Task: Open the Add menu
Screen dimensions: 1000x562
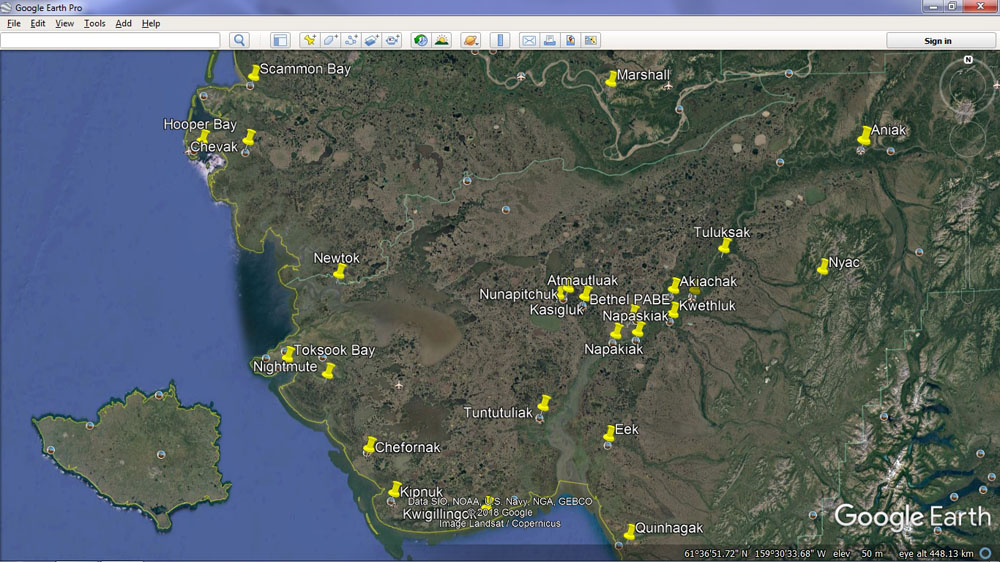Action: [123, 24]
